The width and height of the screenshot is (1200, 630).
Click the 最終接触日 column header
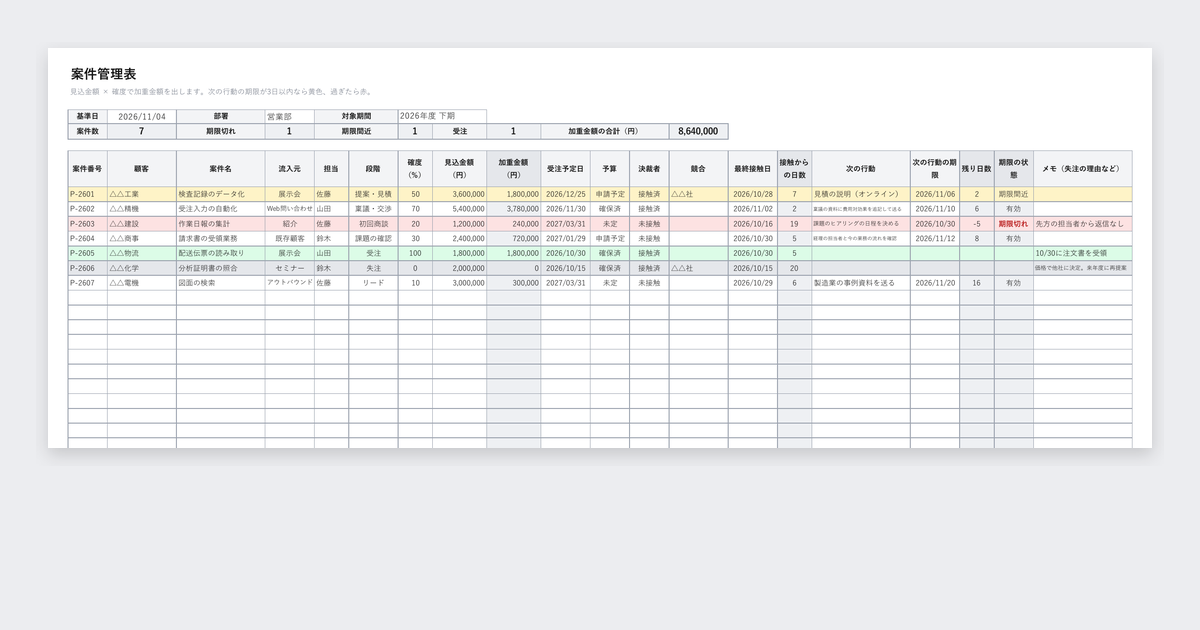[753, 168]
